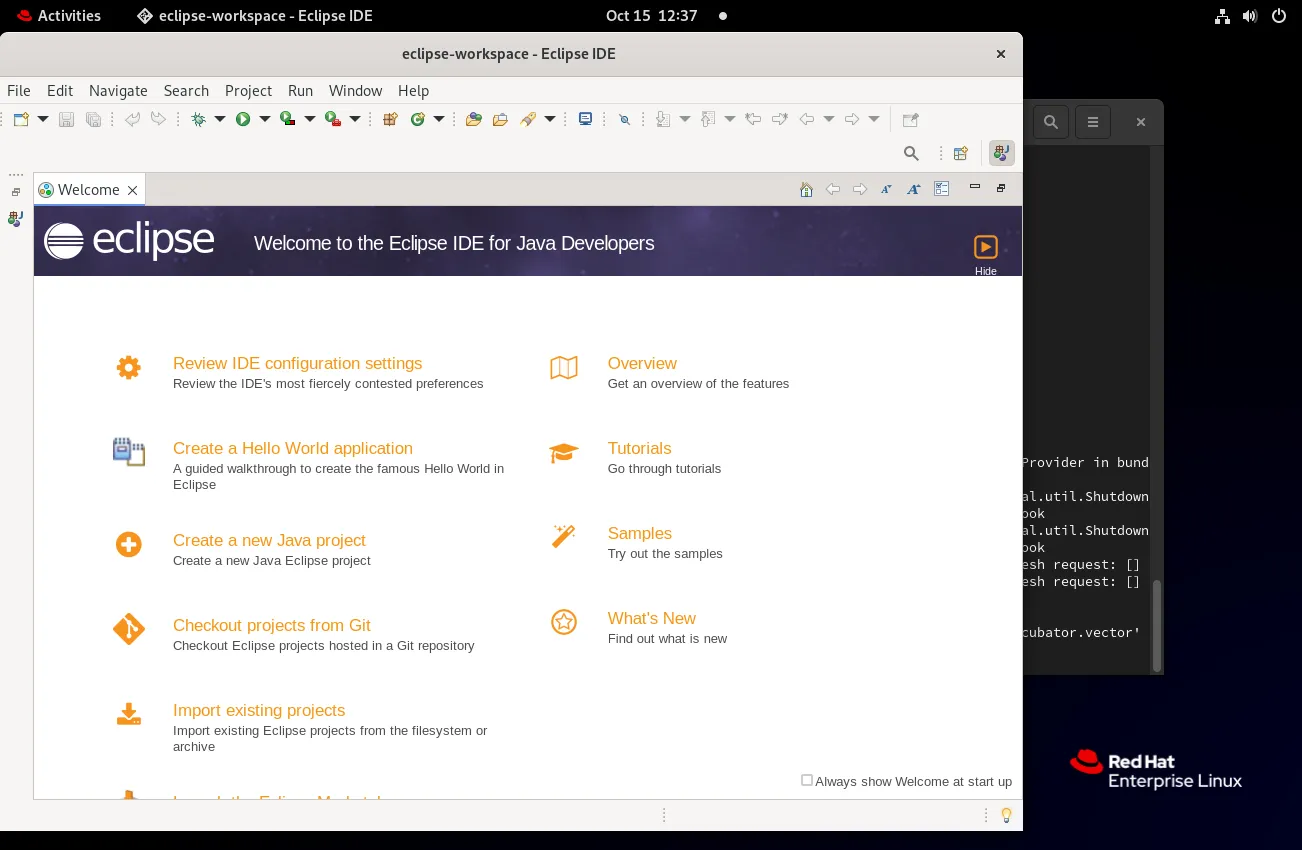
Task: Open the GNOME Activities overview
Action: coord(58,15)
